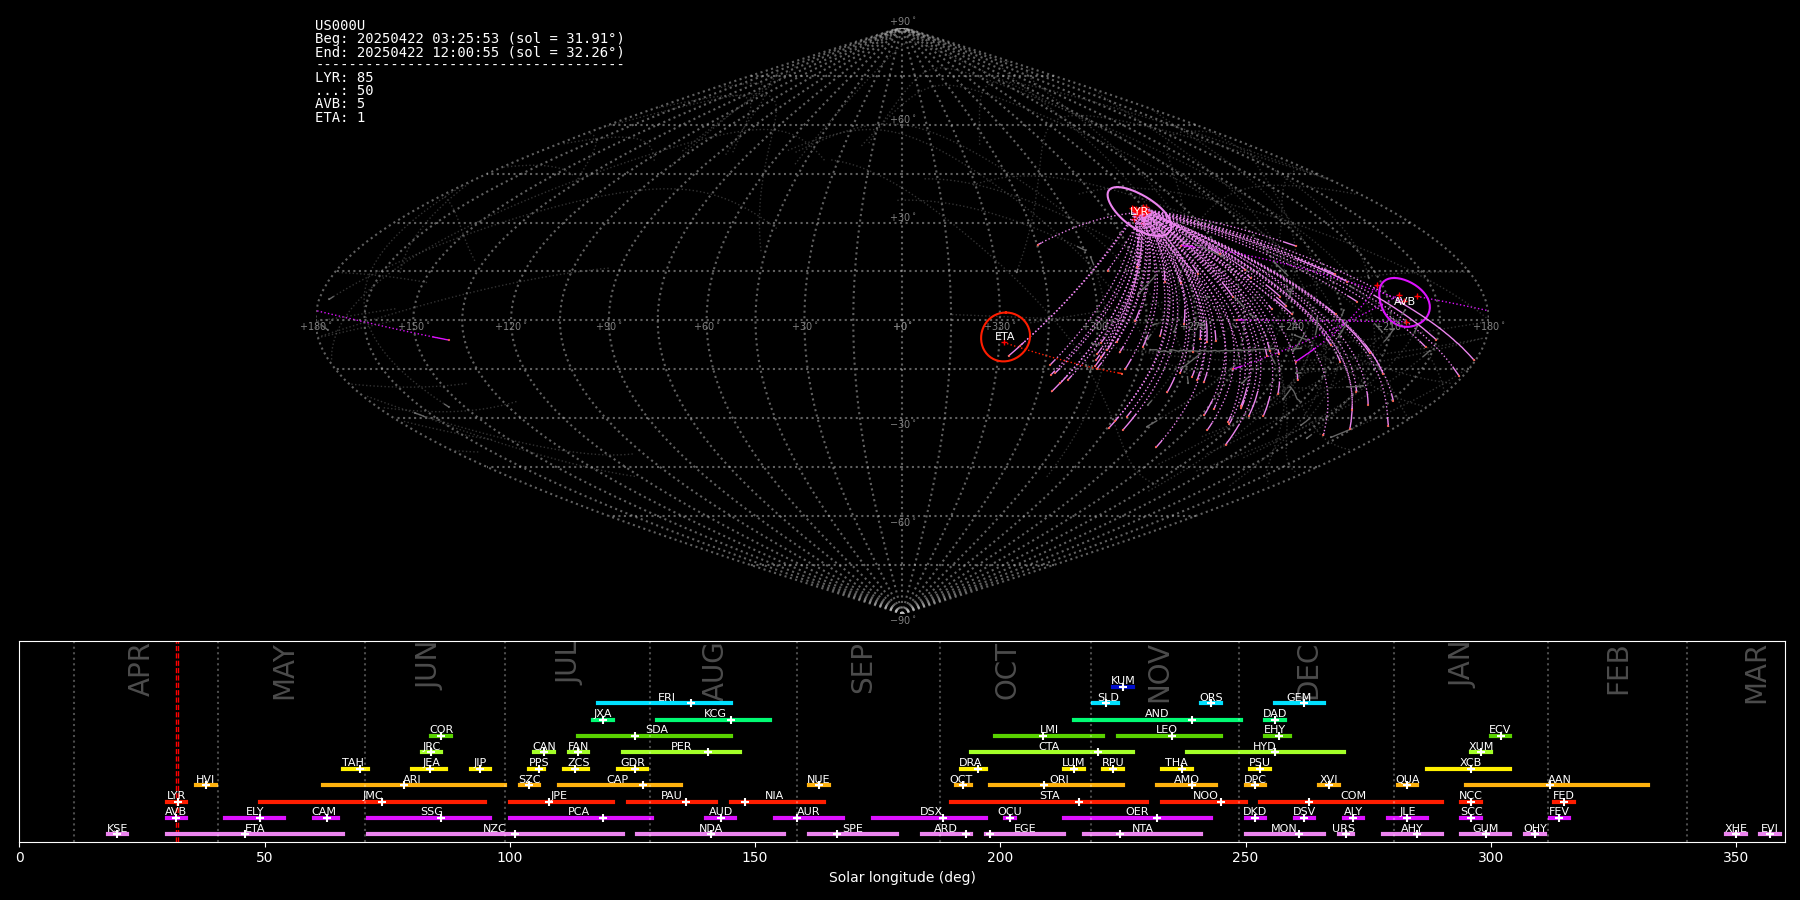Click the ETA pink bar on timeline
Viewport: 1800px width, 900px height.
(x=255, y=834)
